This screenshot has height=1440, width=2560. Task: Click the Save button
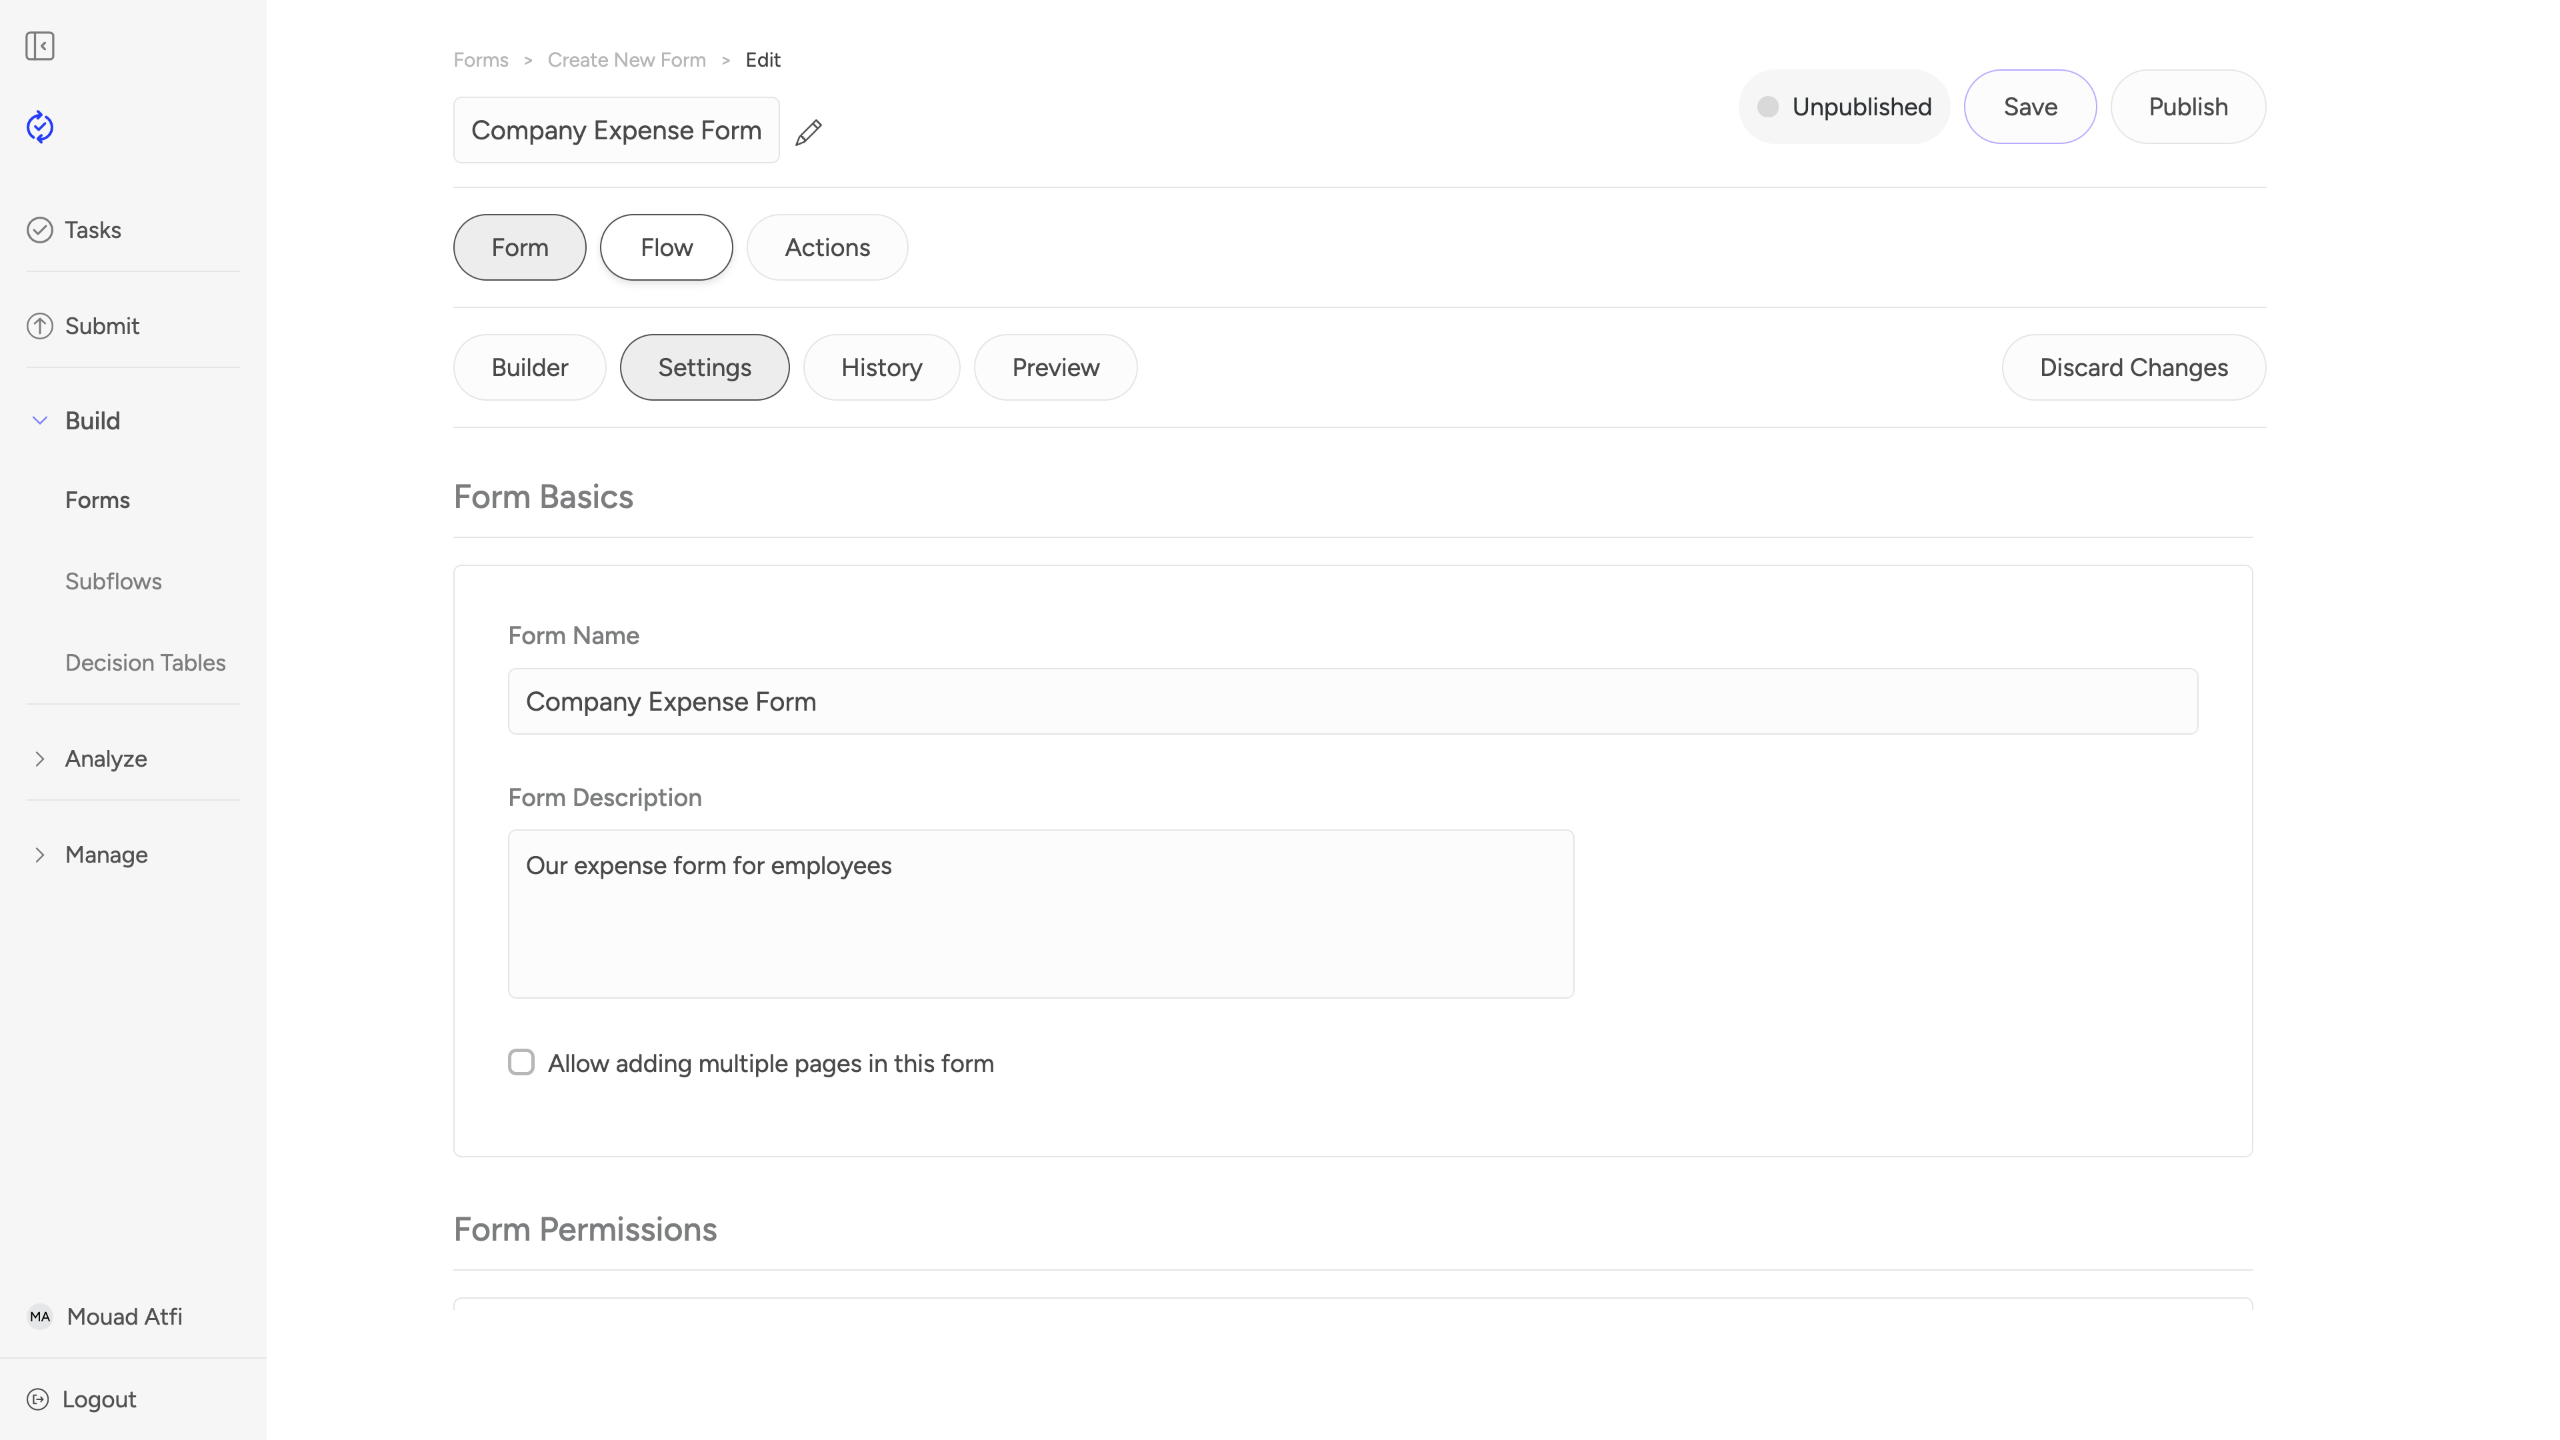pos(2030,107)
